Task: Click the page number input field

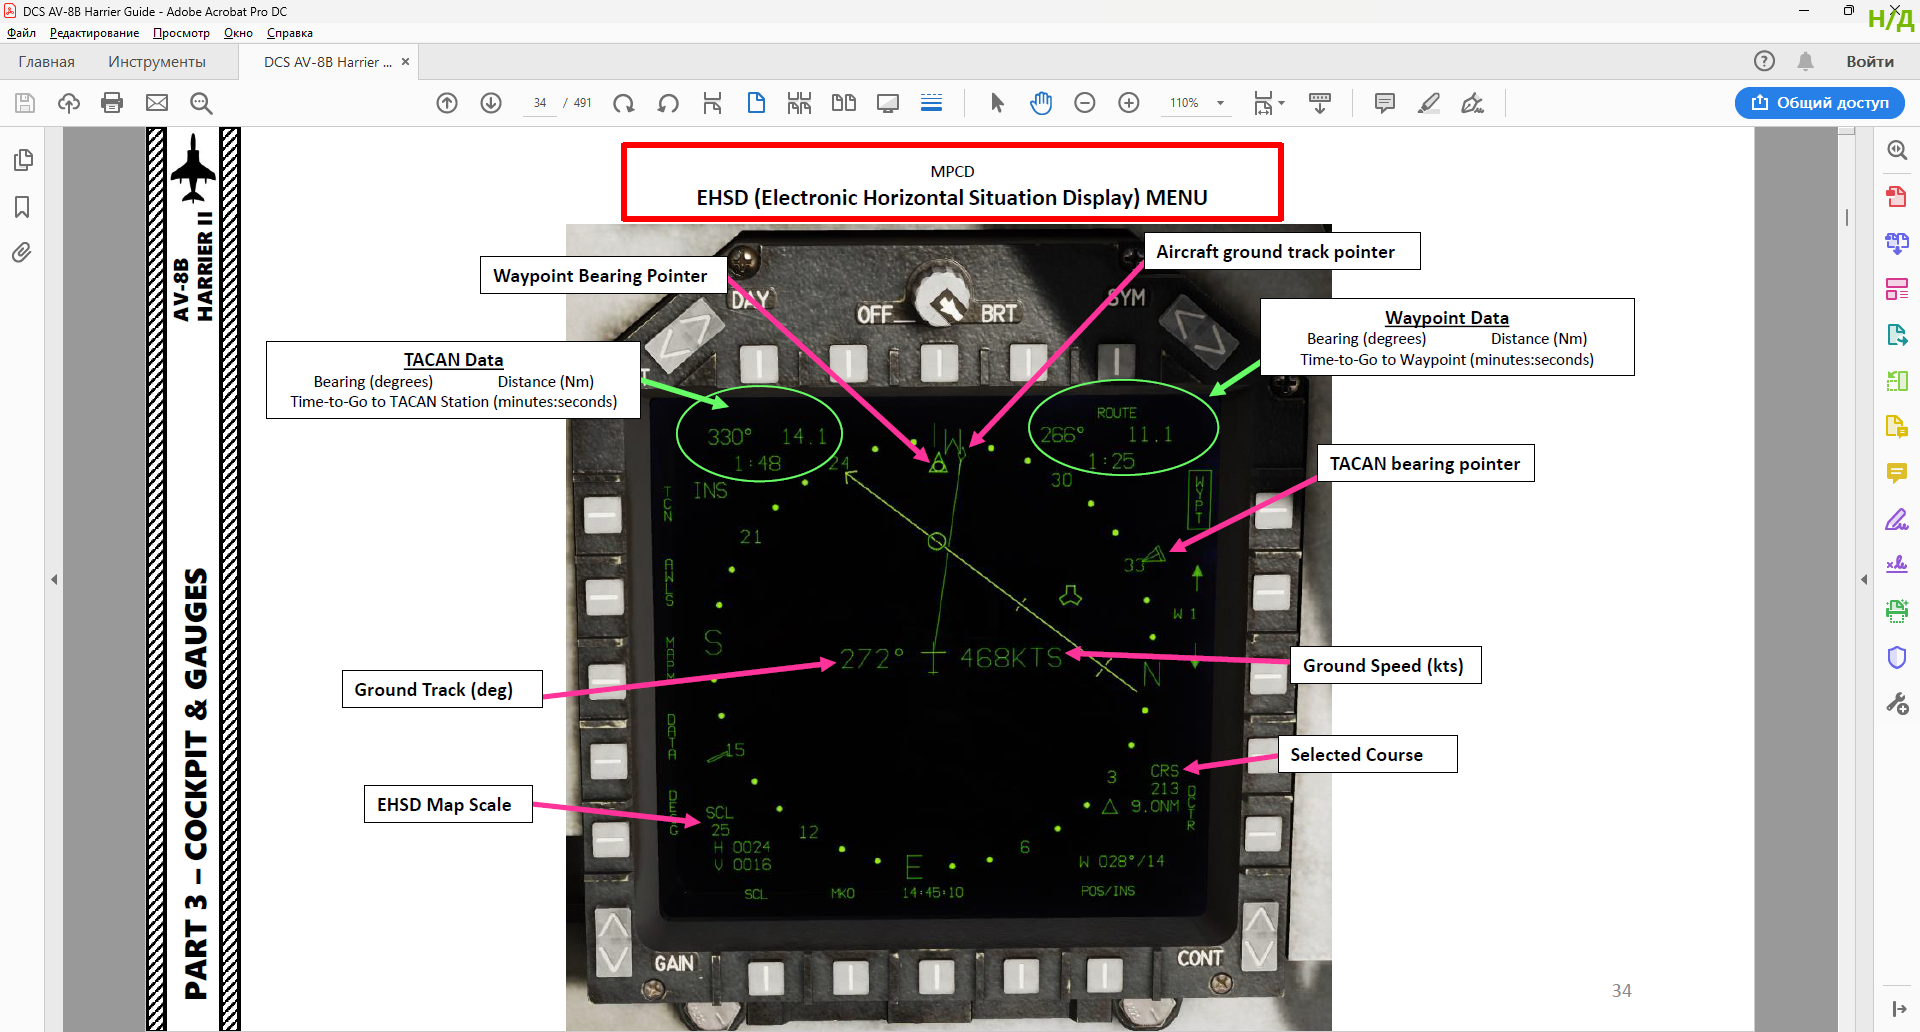Action: pyautogui.click(x=540, y=103)
